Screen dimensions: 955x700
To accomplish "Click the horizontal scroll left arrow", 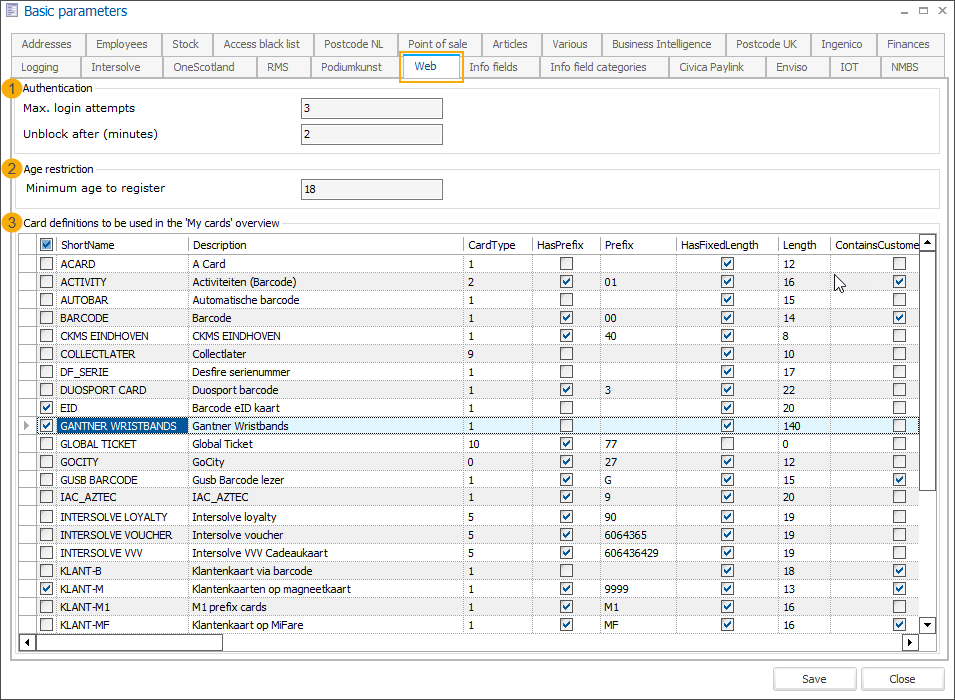I will pyautogui.click(x=27, y=642).
